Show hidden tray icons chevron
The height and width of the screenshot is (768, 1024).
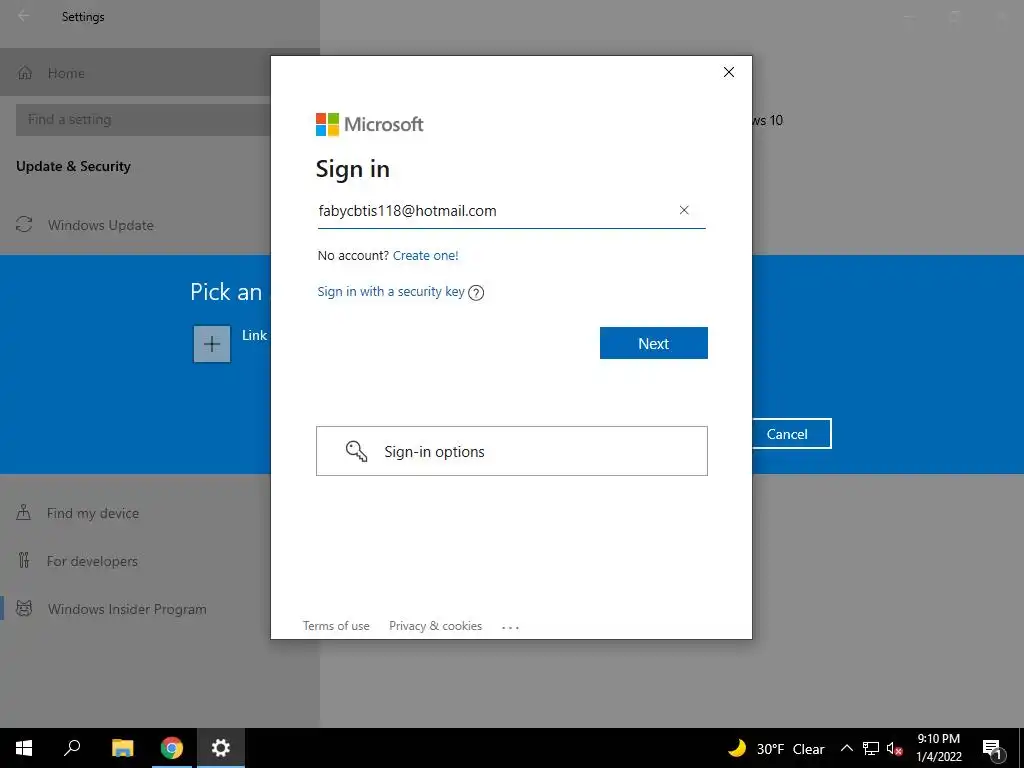pyautogui.click(x=846, y=748)
